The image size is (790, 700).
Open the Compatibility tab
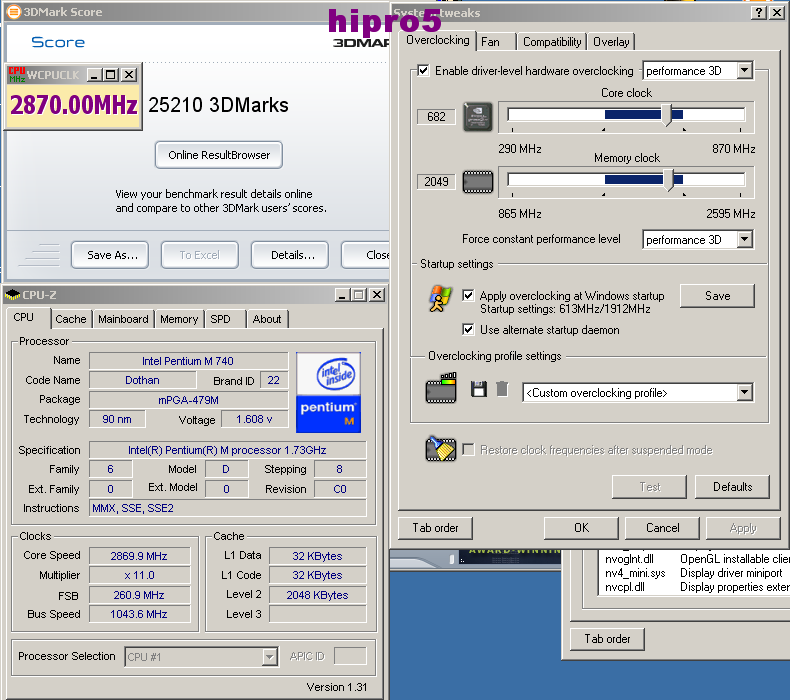coord(552,42)
